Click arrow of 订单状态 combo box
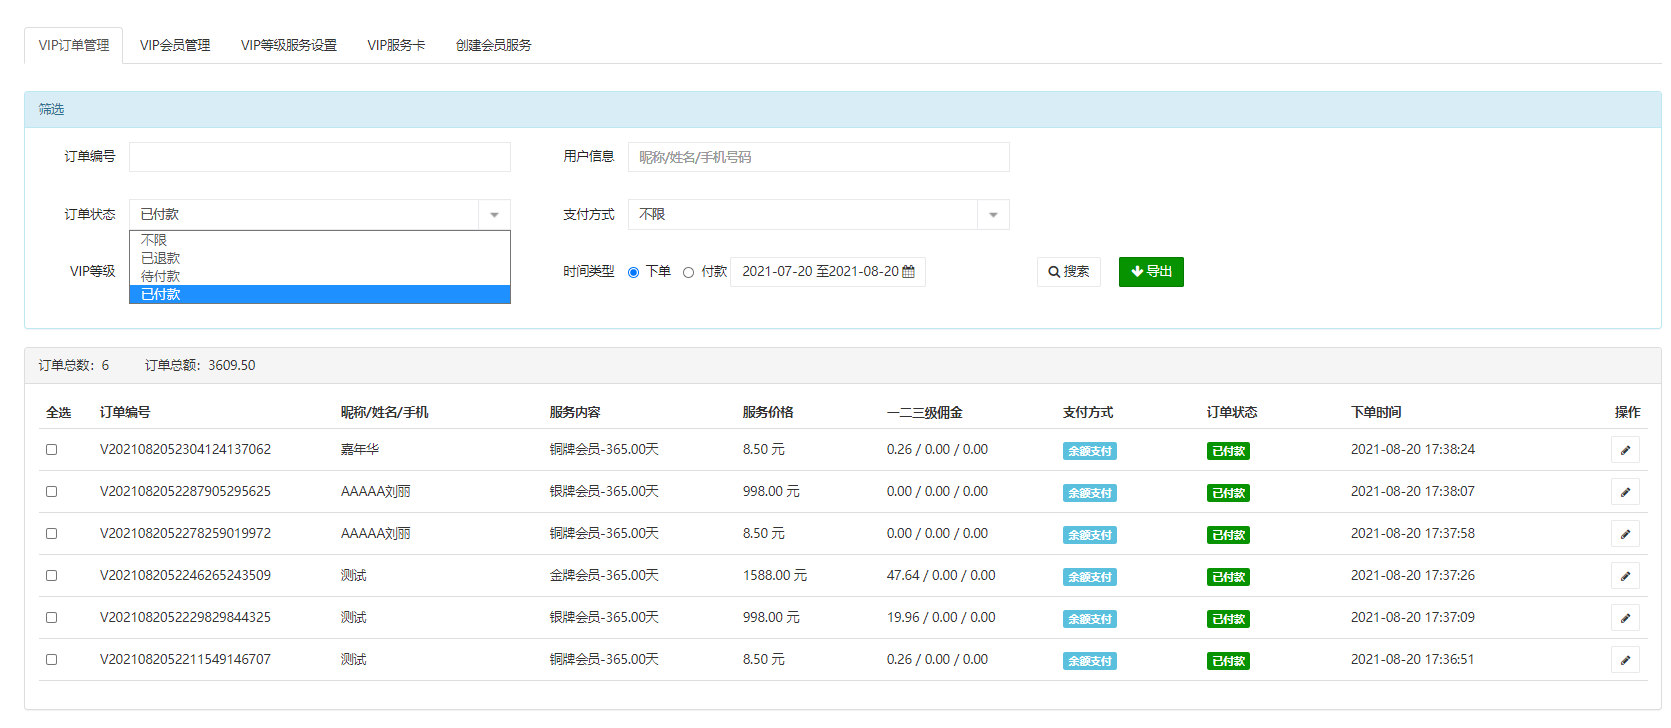This screenshot has height=728, width=1671. pos(494,214)
